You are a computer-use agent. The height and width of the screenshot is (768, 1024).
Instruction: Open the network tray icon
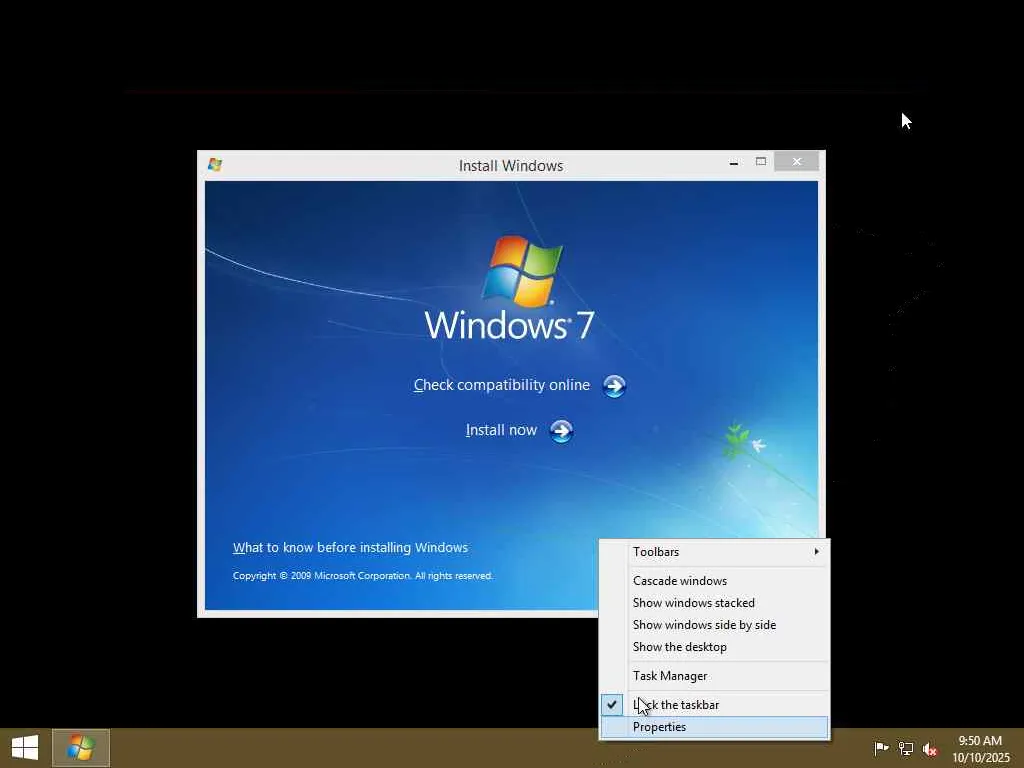tap(906, 748)
